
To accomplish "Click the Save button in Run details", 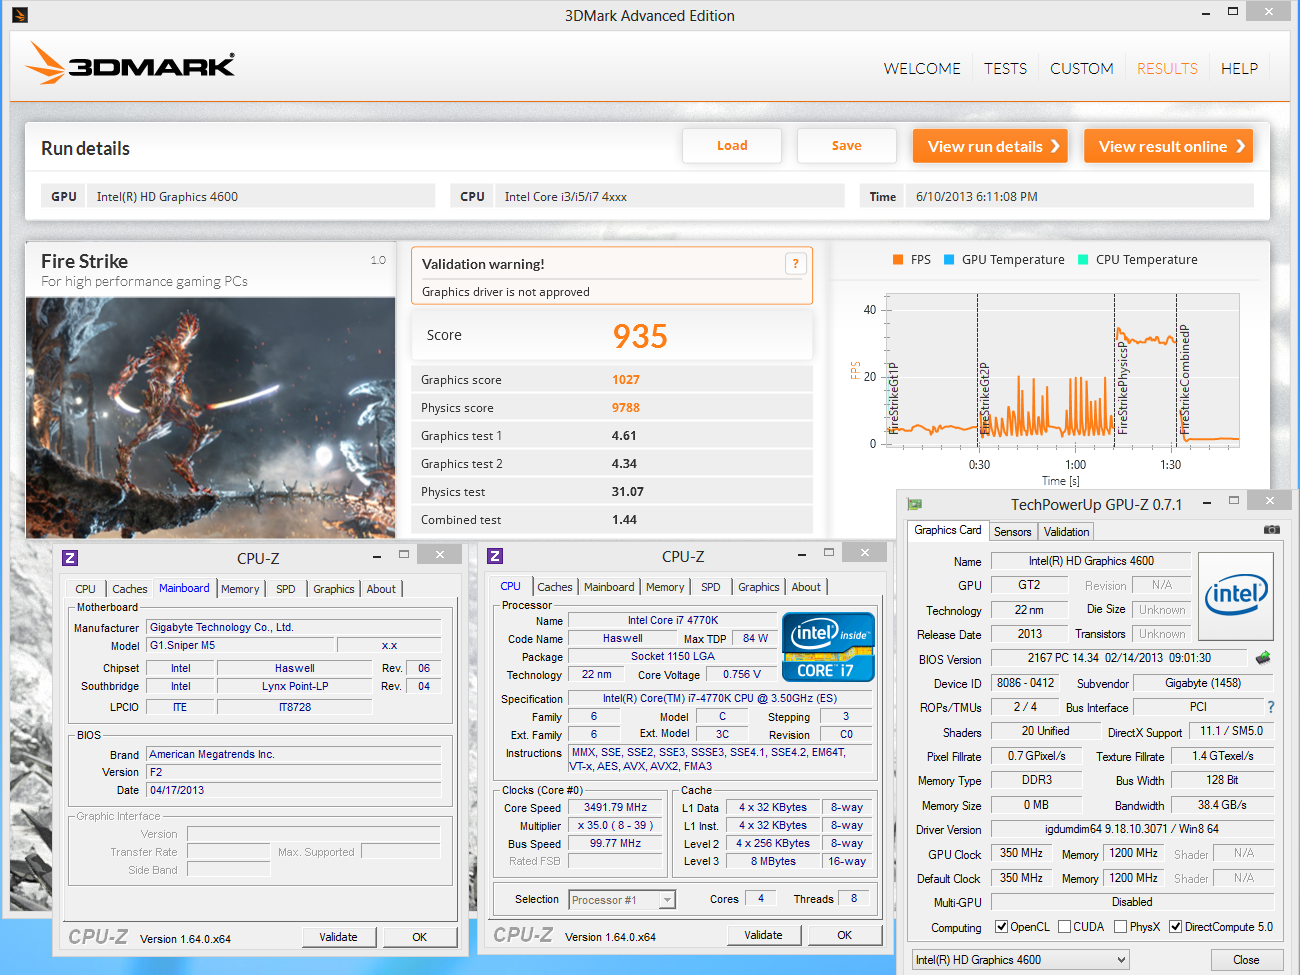I will pyautogui.click(x=847, y=146).
